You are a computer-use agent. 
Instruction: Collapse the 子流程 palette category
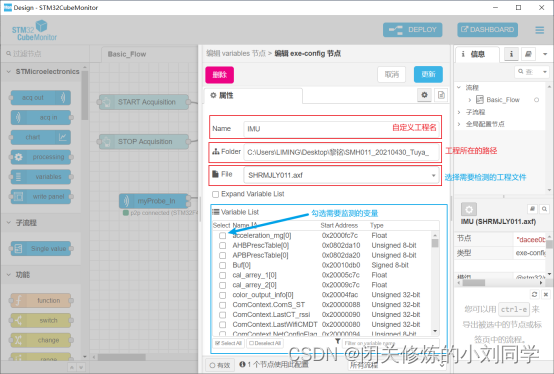[8, 222]
